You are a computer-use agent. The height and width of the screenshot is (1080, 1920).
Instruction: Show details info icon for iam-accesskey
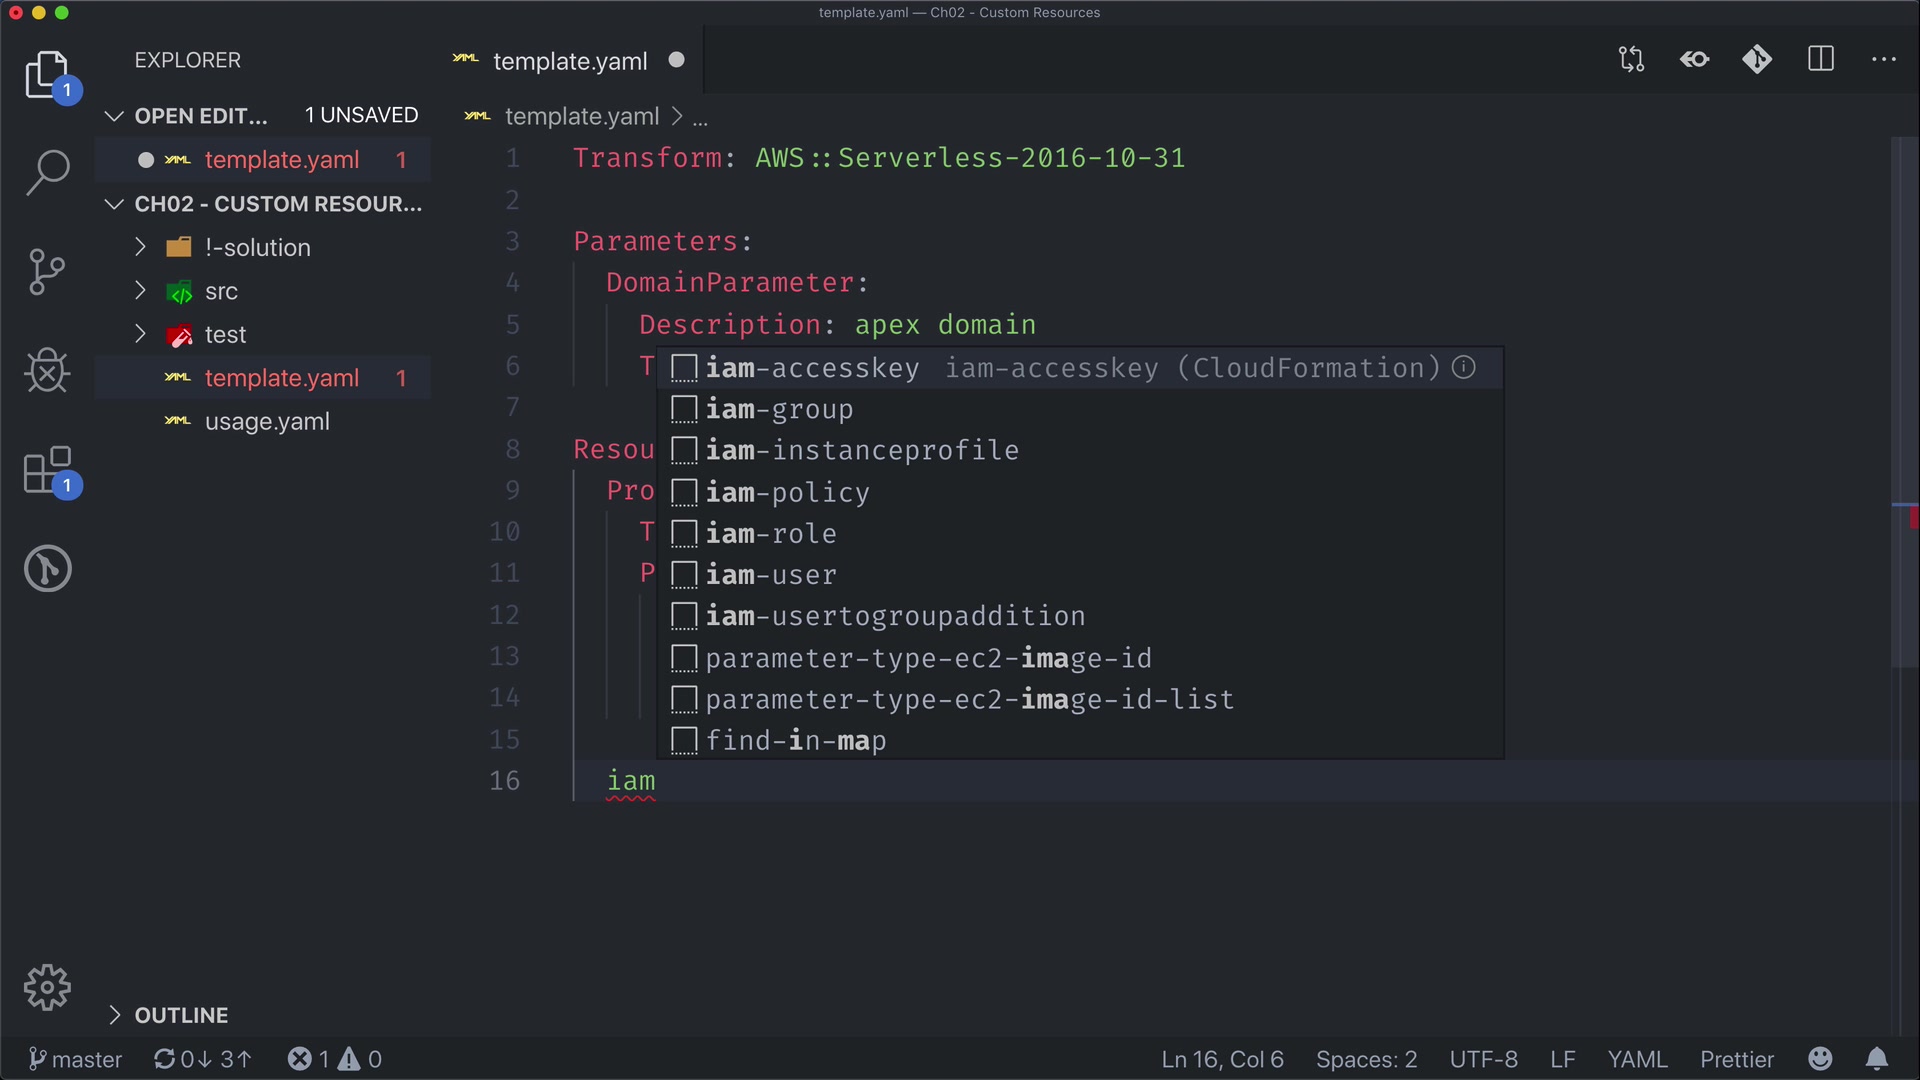[1464, 368]
